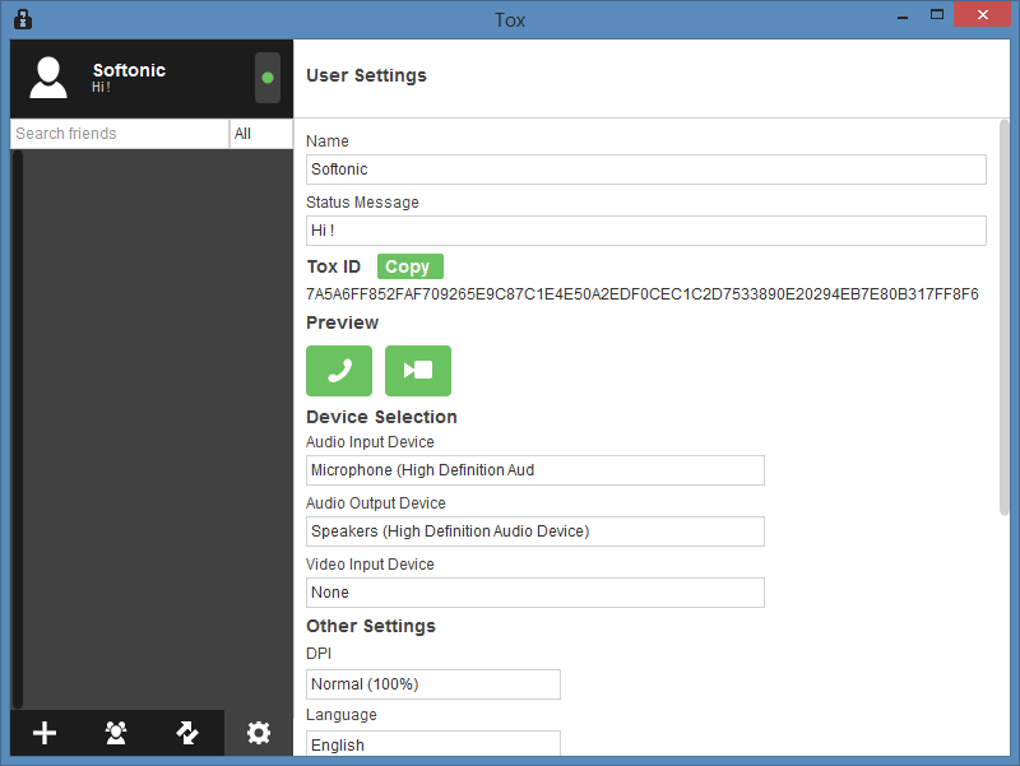Click the Softonic profile avatar
The image size is (1020, 766).
click(x=48, y=78)
